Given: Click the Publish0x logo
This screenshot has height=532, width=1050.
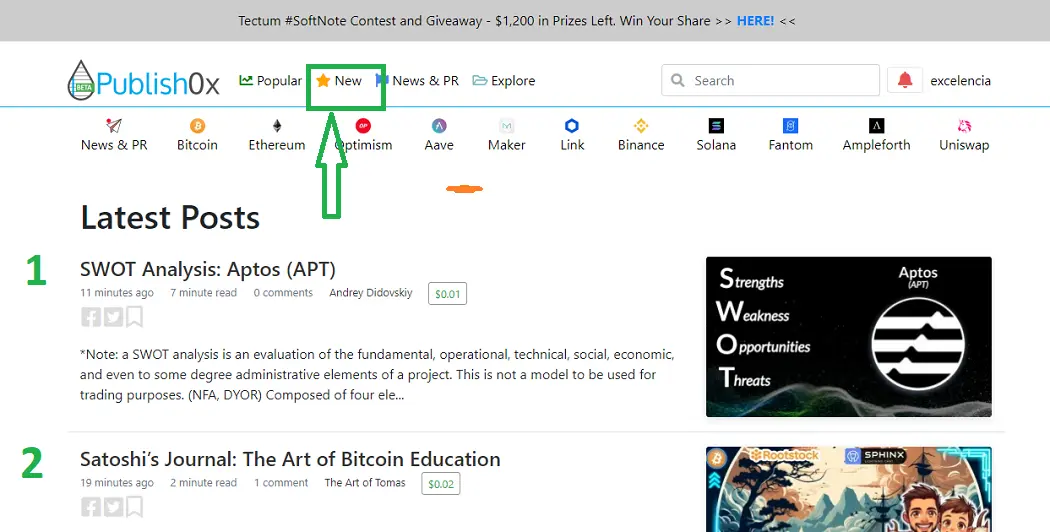Looking at the screenshot, I should point(143,80).
